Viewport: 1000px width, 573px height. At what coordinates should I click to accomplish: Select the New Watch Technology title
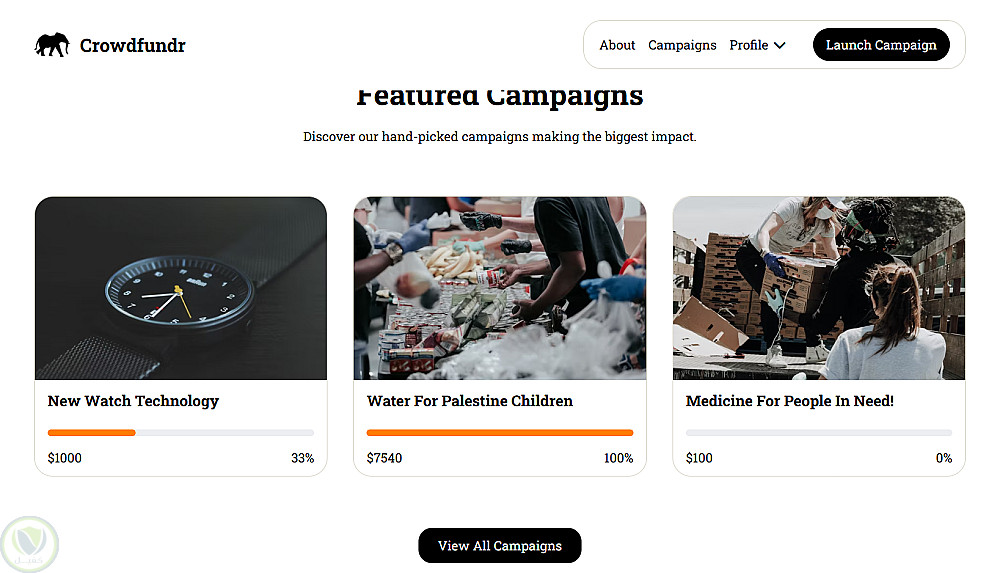coord(133,401)
